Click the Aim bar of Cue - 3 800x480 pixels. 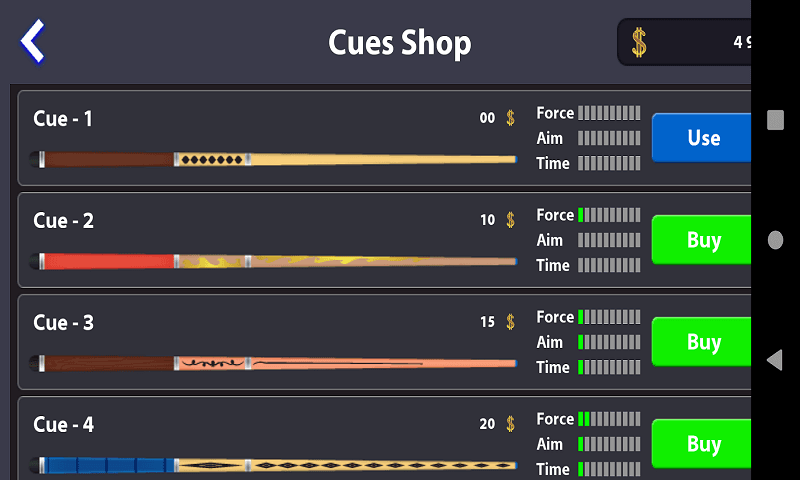(x=609, y=342)
